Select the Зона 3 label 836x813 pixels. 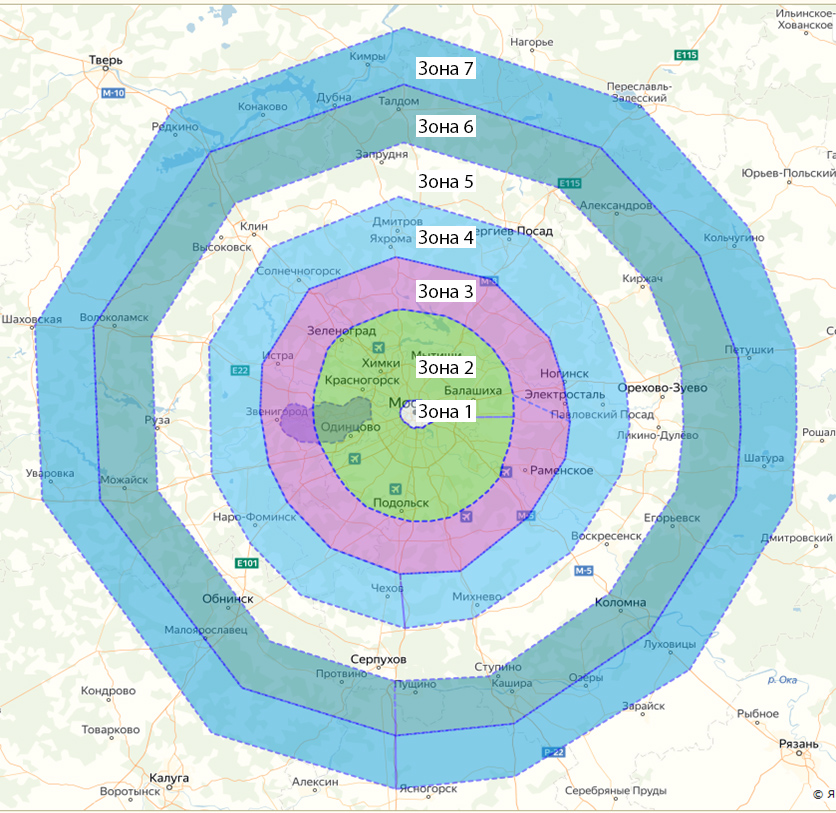(x=446, y=292)
